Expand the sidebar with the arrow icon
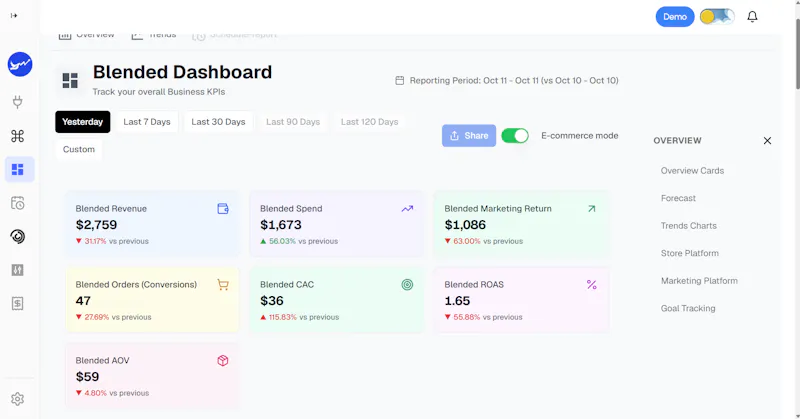Viewport: 800px width, 419px height. point(14,16)
